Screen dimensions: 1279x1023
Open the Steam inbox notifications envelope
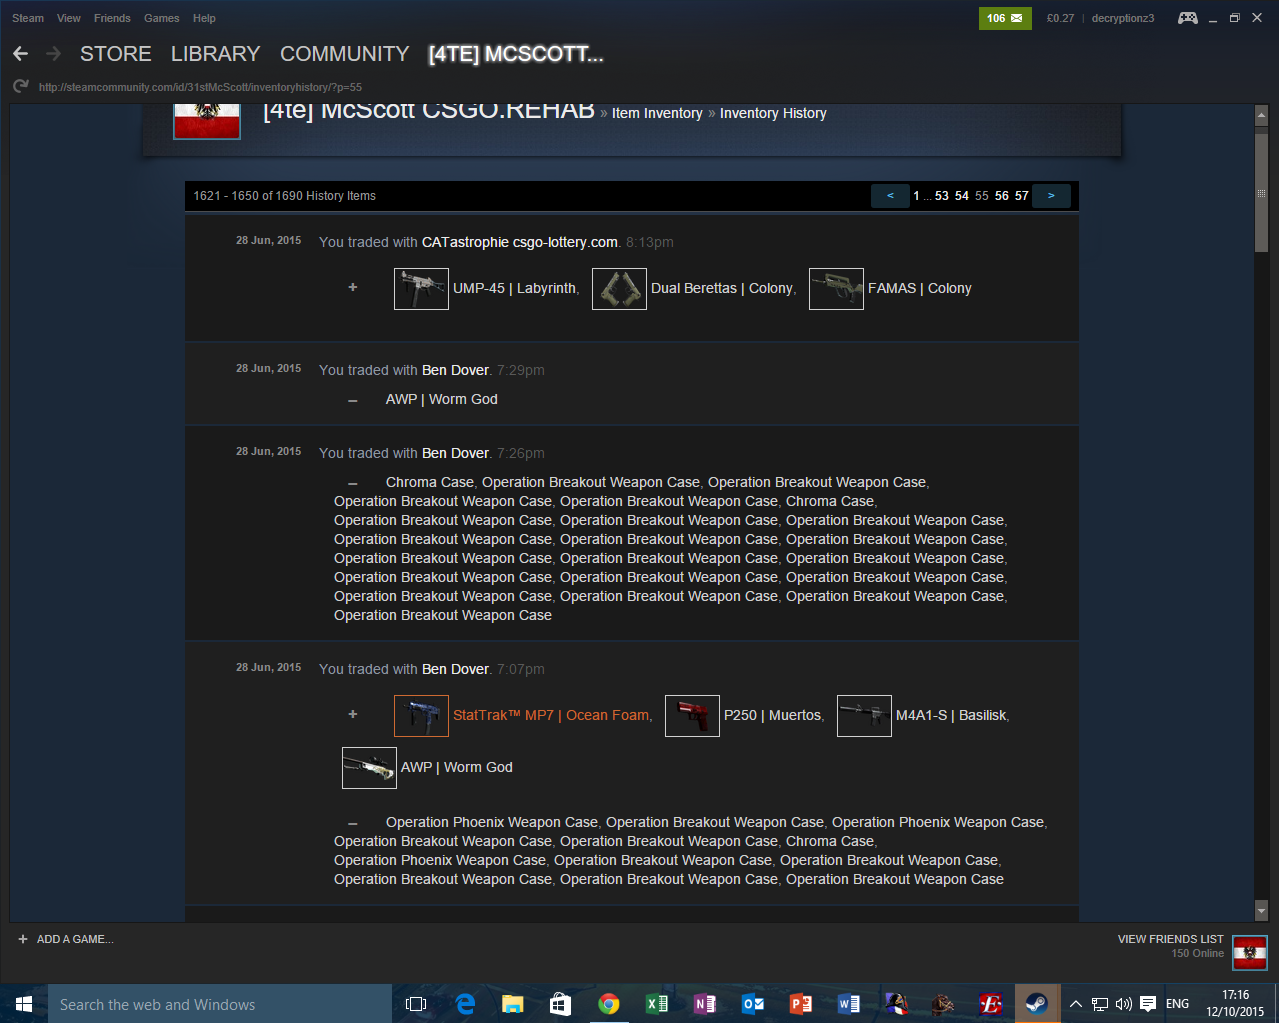(x=1005, y=18)
